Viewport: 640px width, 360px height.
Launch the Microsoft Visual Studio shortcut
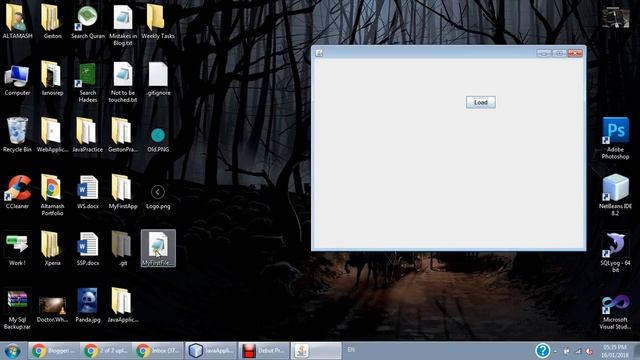tap(616, 312)
